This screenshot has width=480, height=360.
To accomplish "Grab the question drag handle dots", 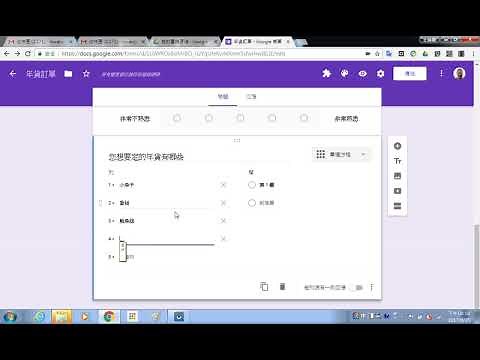I will [237, 140].
